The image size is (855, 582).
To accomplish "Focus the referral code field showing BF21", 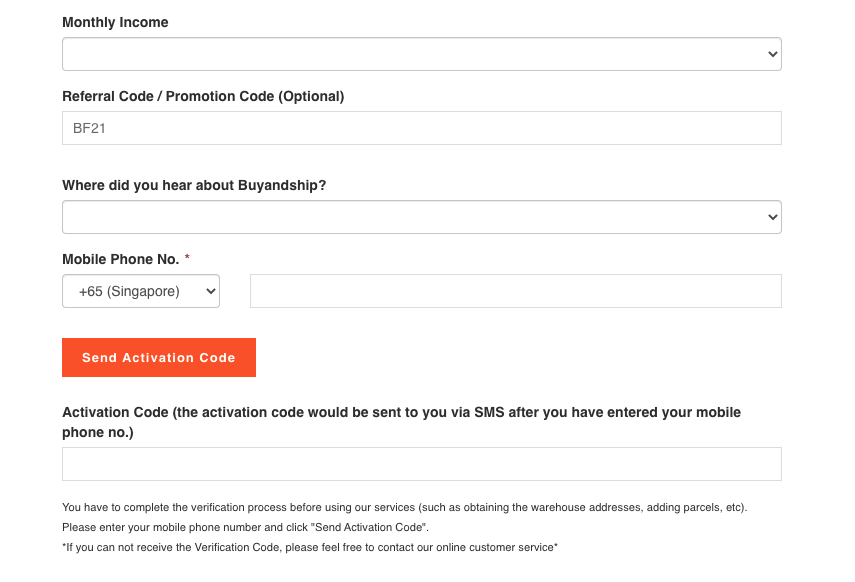I will [422, 128].
